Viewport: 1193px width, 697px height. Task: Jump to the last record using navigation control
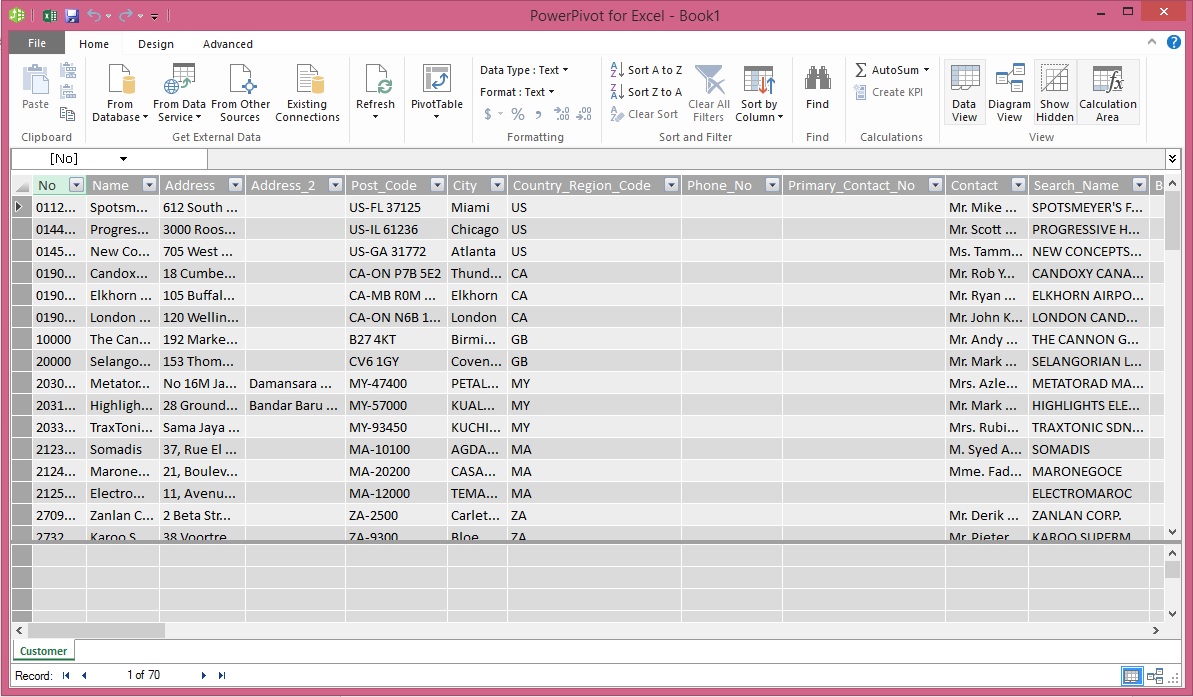[221, 675]
